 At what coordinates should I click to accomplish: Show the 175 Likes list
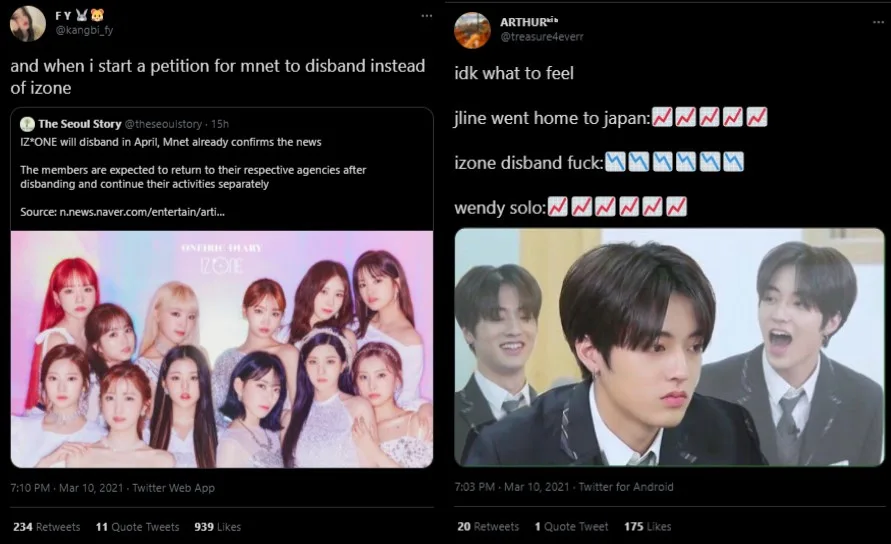tap(647, 526)
